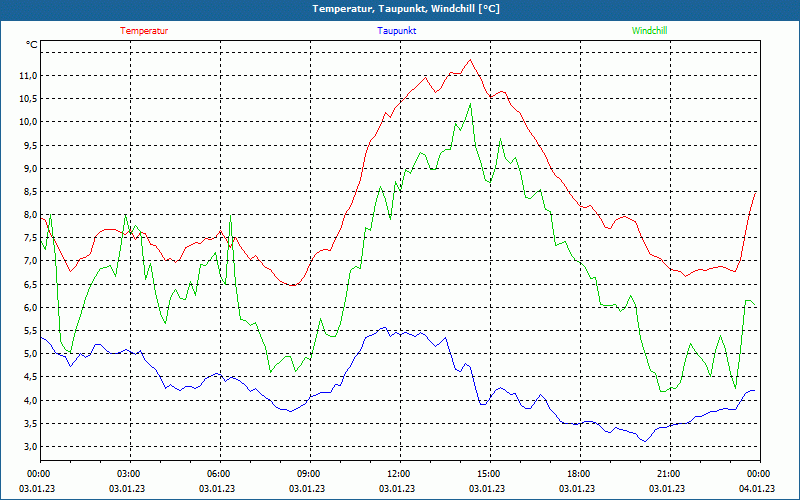Click the 6,5 y-axis value

click(30, 284)
